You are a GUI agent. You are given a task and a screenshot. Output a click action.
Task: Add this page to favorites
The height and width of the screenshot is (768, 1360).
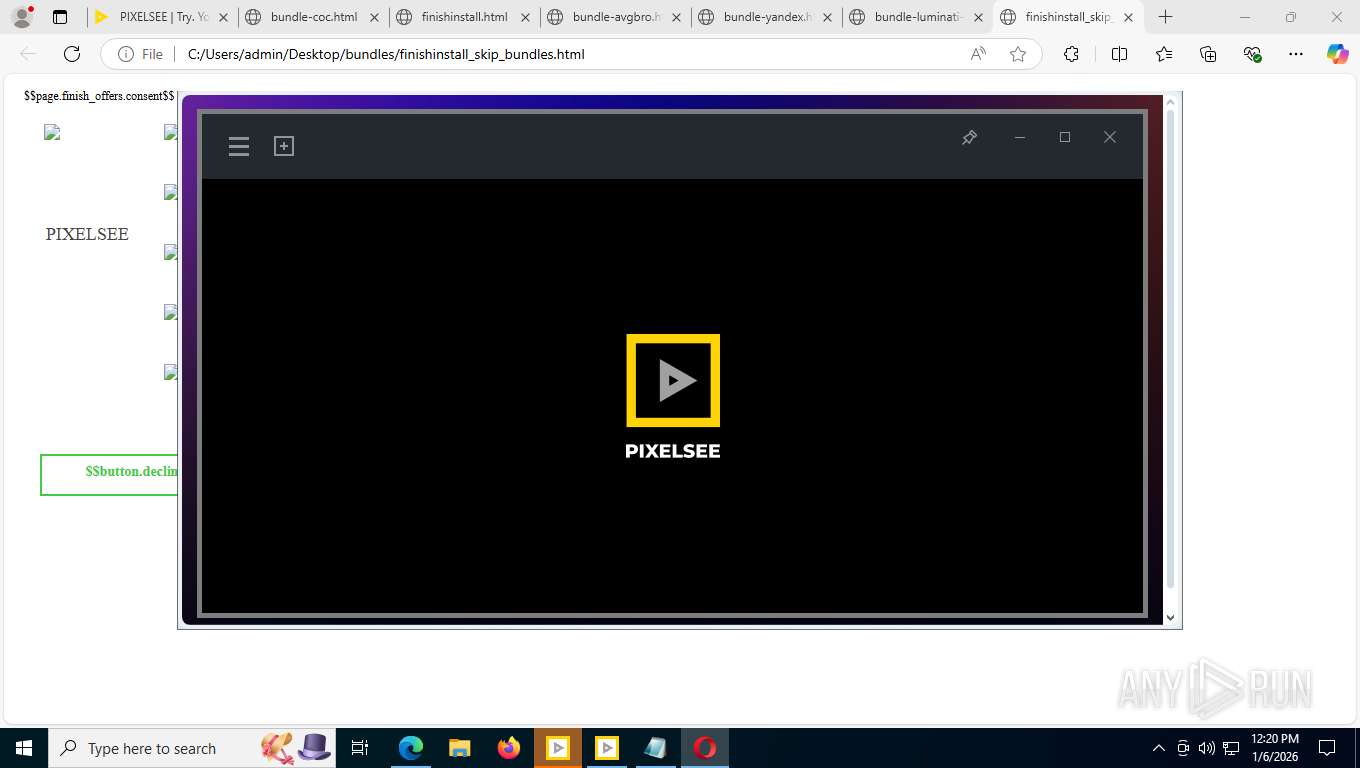tap(1018, 54)
